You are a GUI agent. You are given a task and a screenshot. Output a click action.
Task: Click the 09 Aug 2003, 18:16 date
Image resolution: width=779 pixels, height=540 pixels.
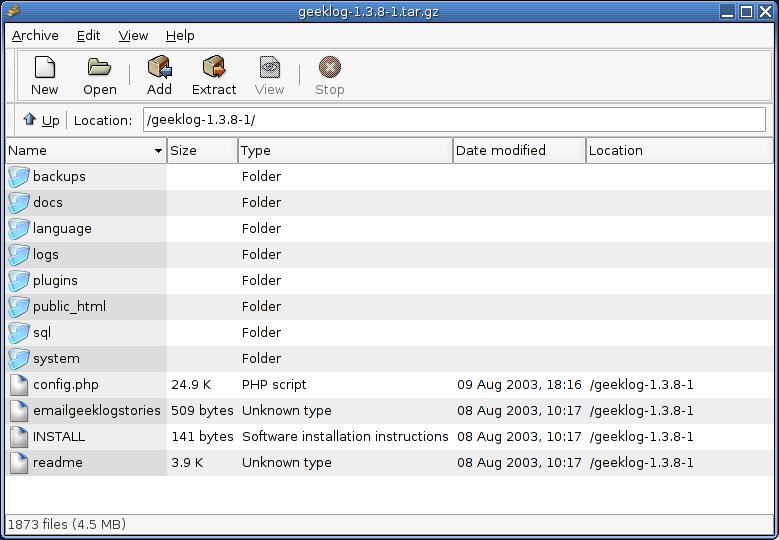coord(519,385)
